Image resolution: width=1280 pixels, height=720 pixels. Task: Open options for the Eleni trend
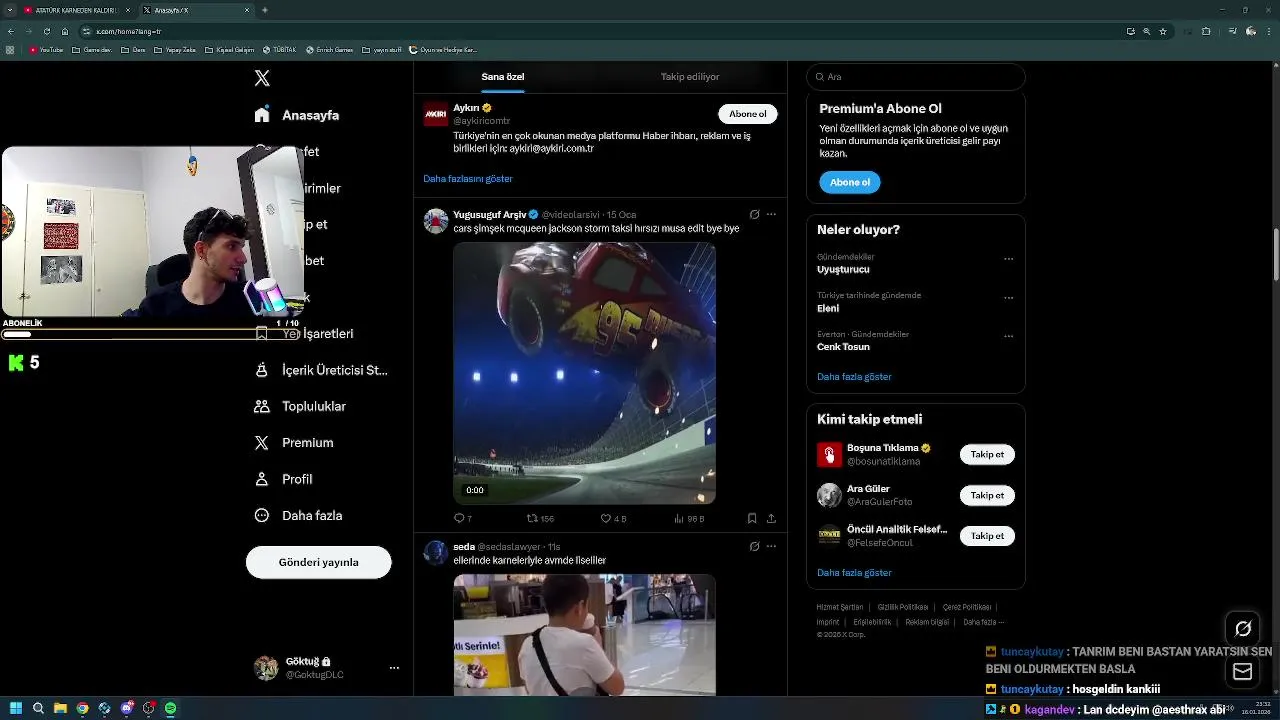(x=1008, y=298)
